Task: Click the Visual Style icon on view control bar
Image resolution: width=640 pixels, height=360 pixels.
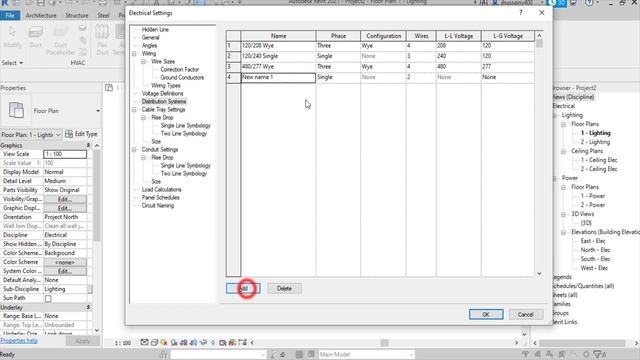Action: coord(154,342)
